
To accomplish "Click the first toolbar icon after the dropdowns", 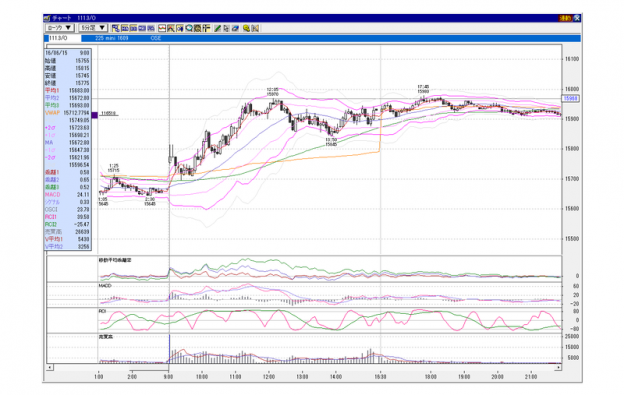I will pyautogui.click(x=116, y=28).
